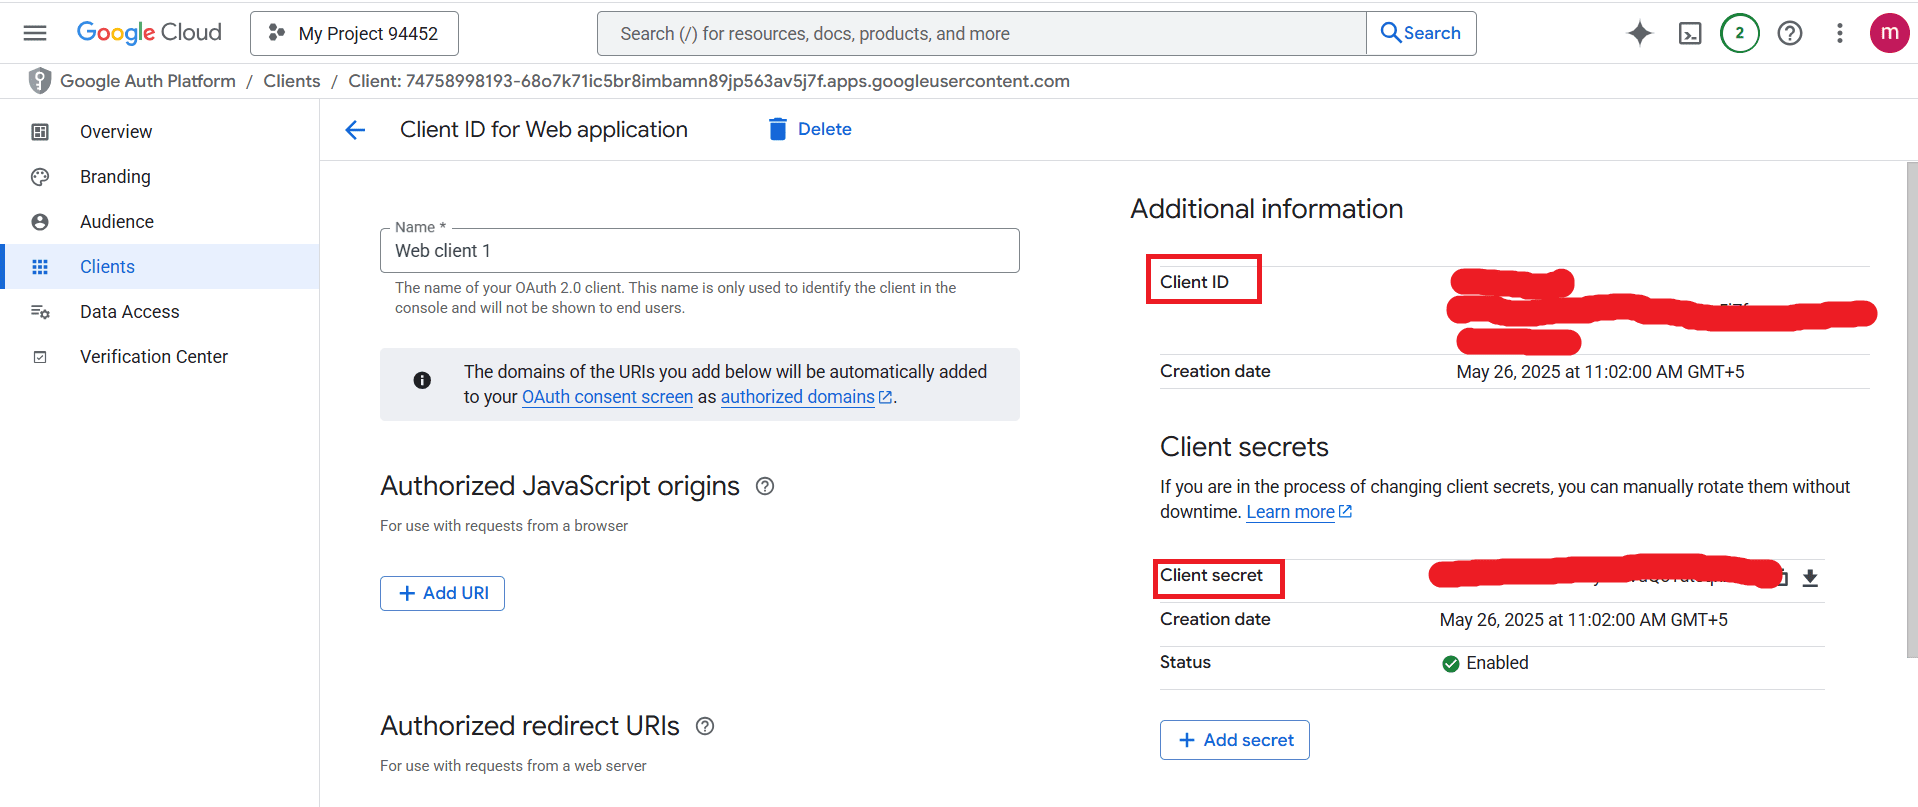The width and height of the screenshot is (1918, 807).
Task: Open Data Access in the sidebar
Action: (x=129, y=312)
